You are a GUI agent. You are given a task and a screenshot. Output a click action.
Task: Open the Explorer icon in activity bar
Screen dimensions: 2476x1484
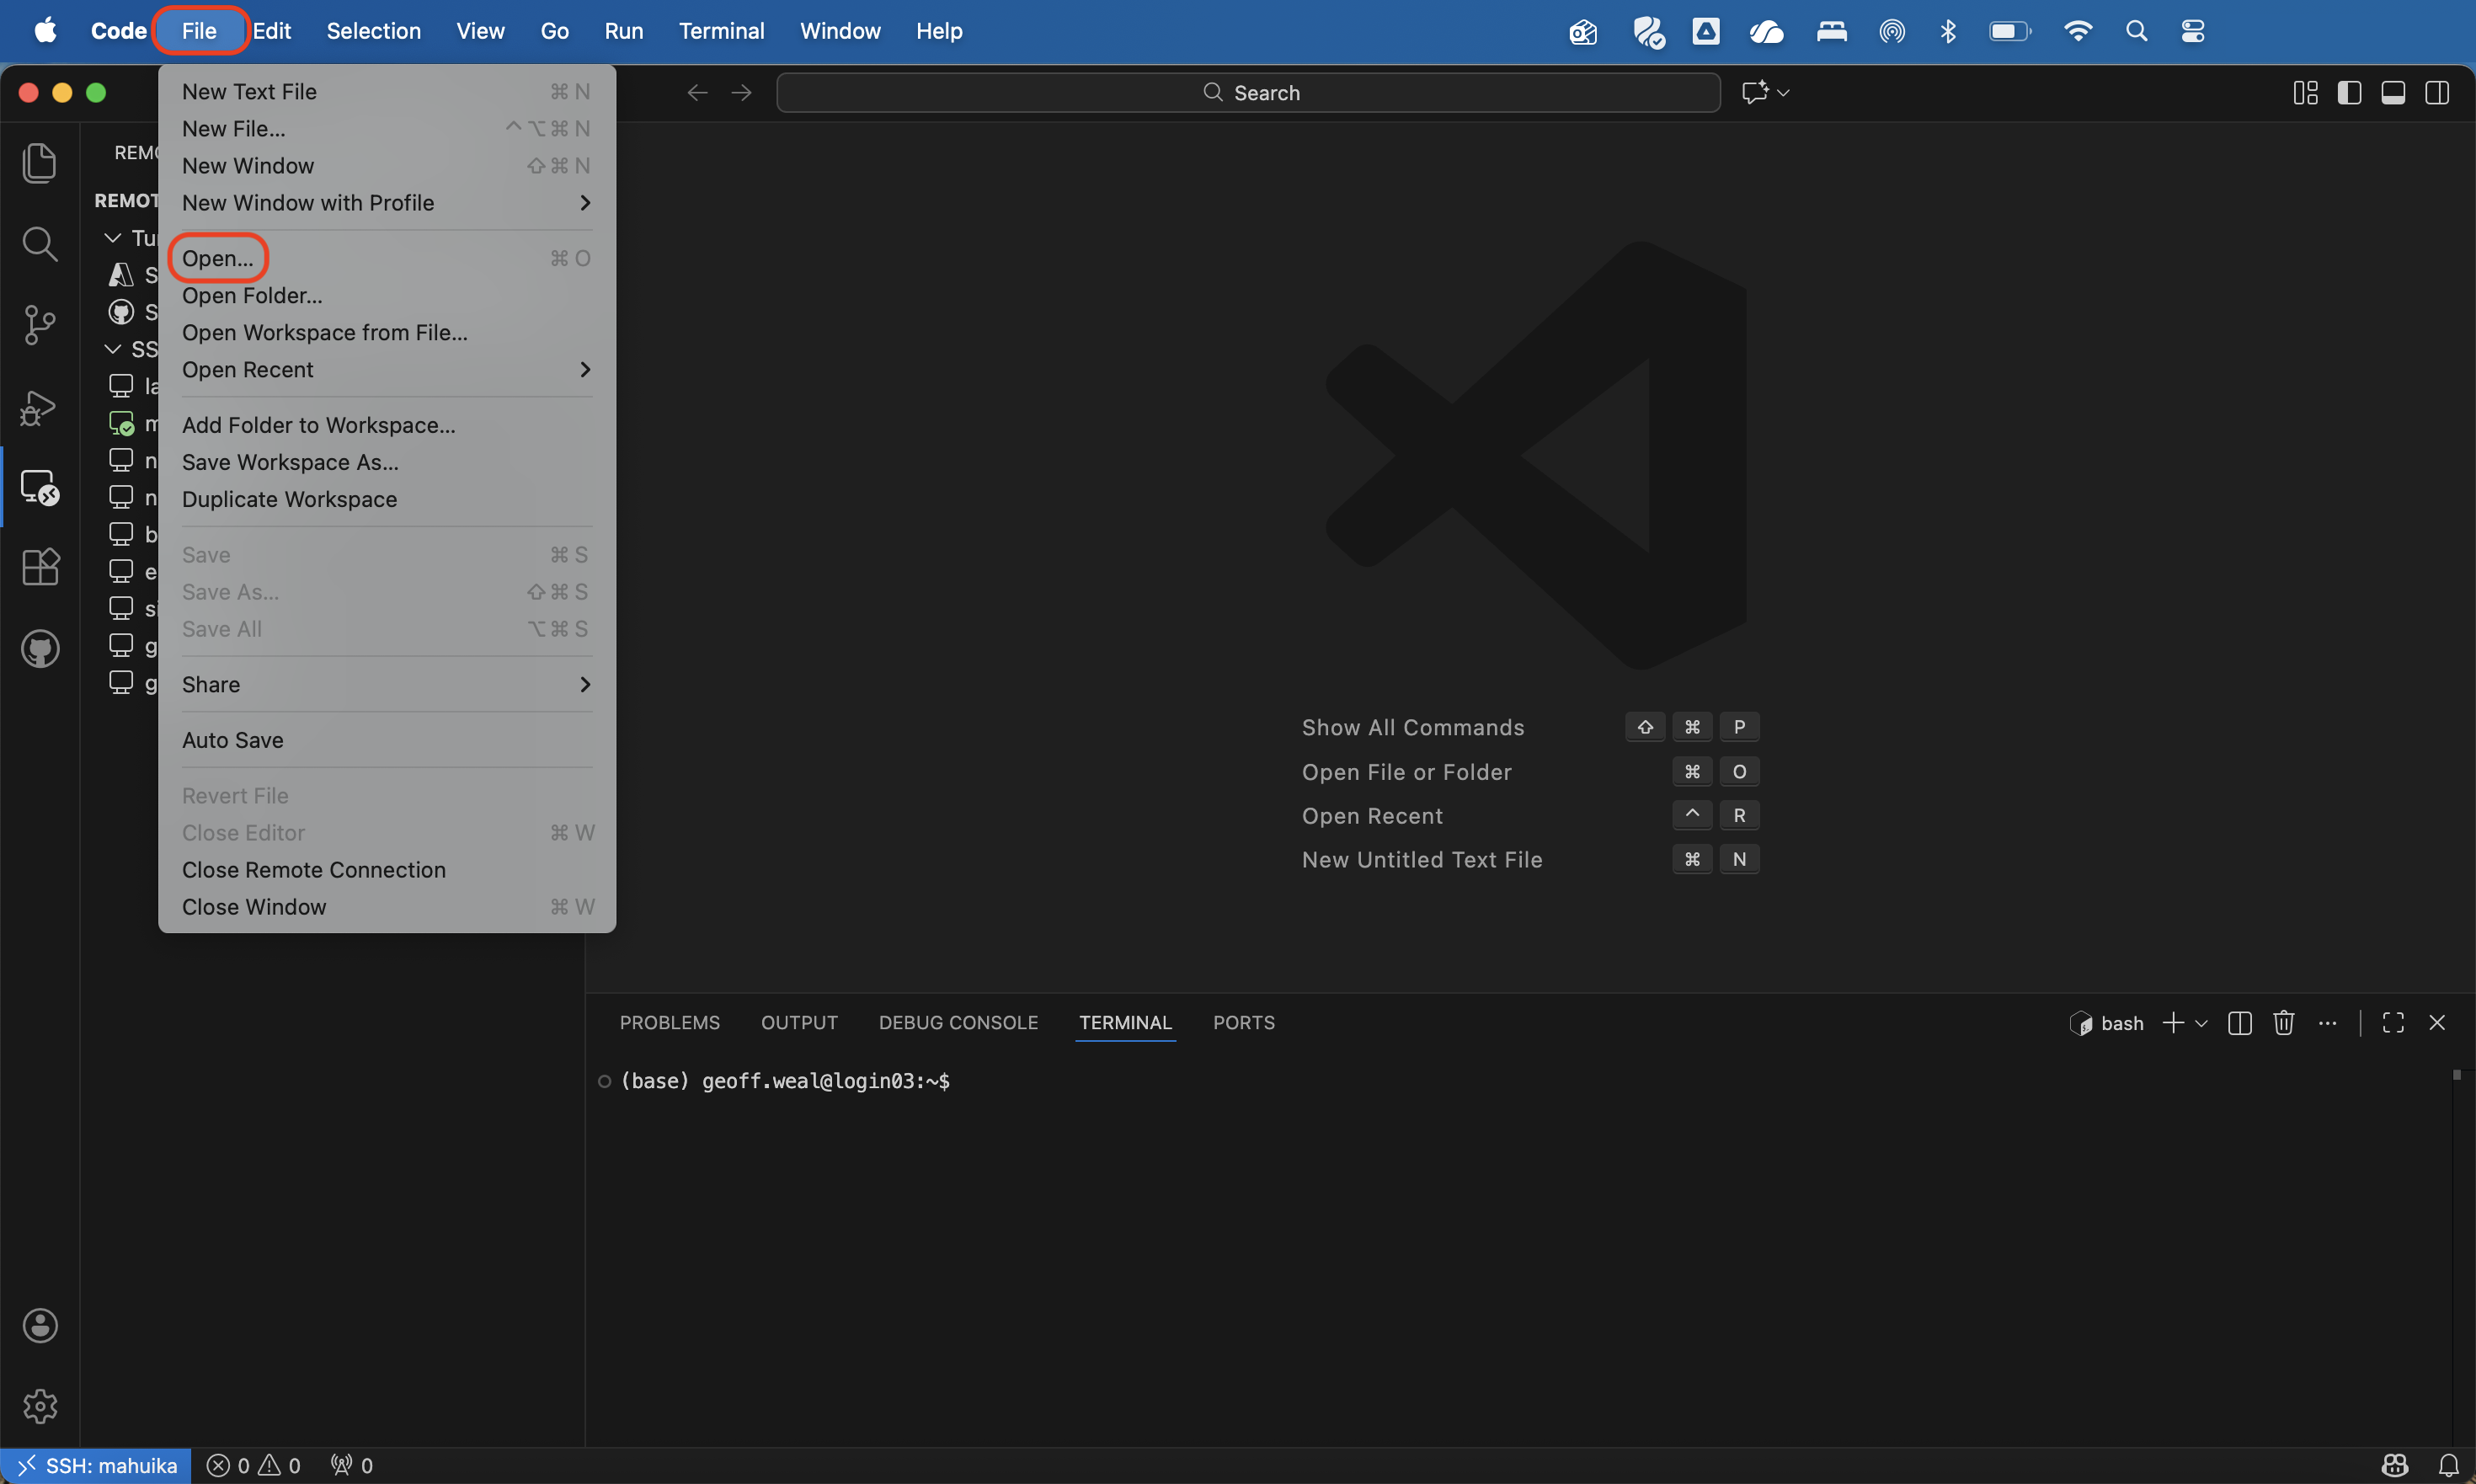(x=39, y=162)
